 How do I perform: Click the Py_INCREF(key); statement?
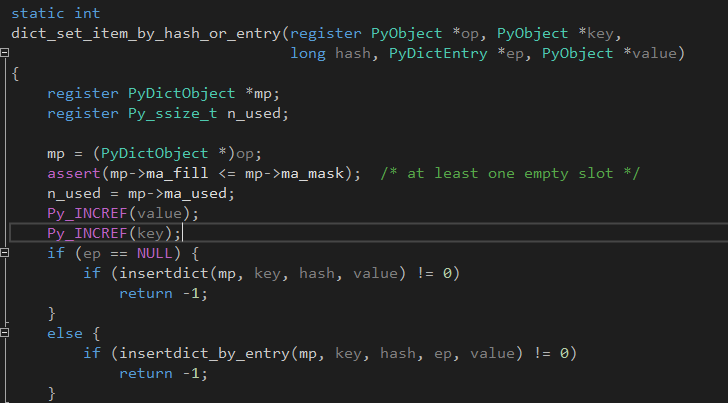click(x=114, y=234)
